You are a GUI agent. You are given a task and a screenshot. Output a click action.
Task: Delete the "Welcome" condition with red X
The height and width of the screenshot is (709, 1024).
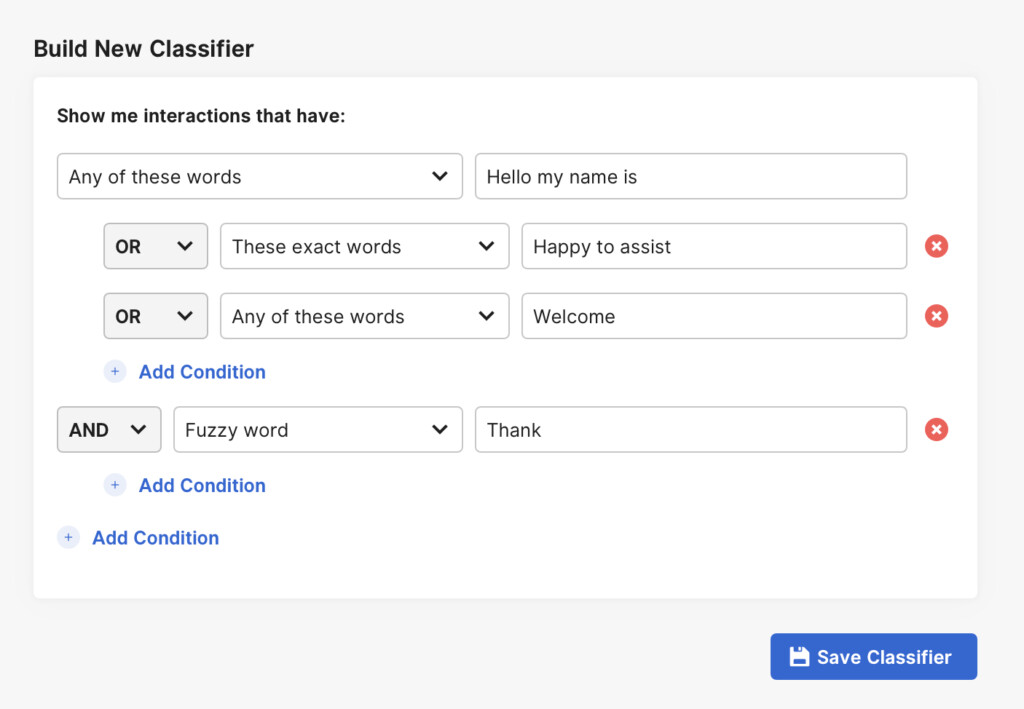coord(936,316)
